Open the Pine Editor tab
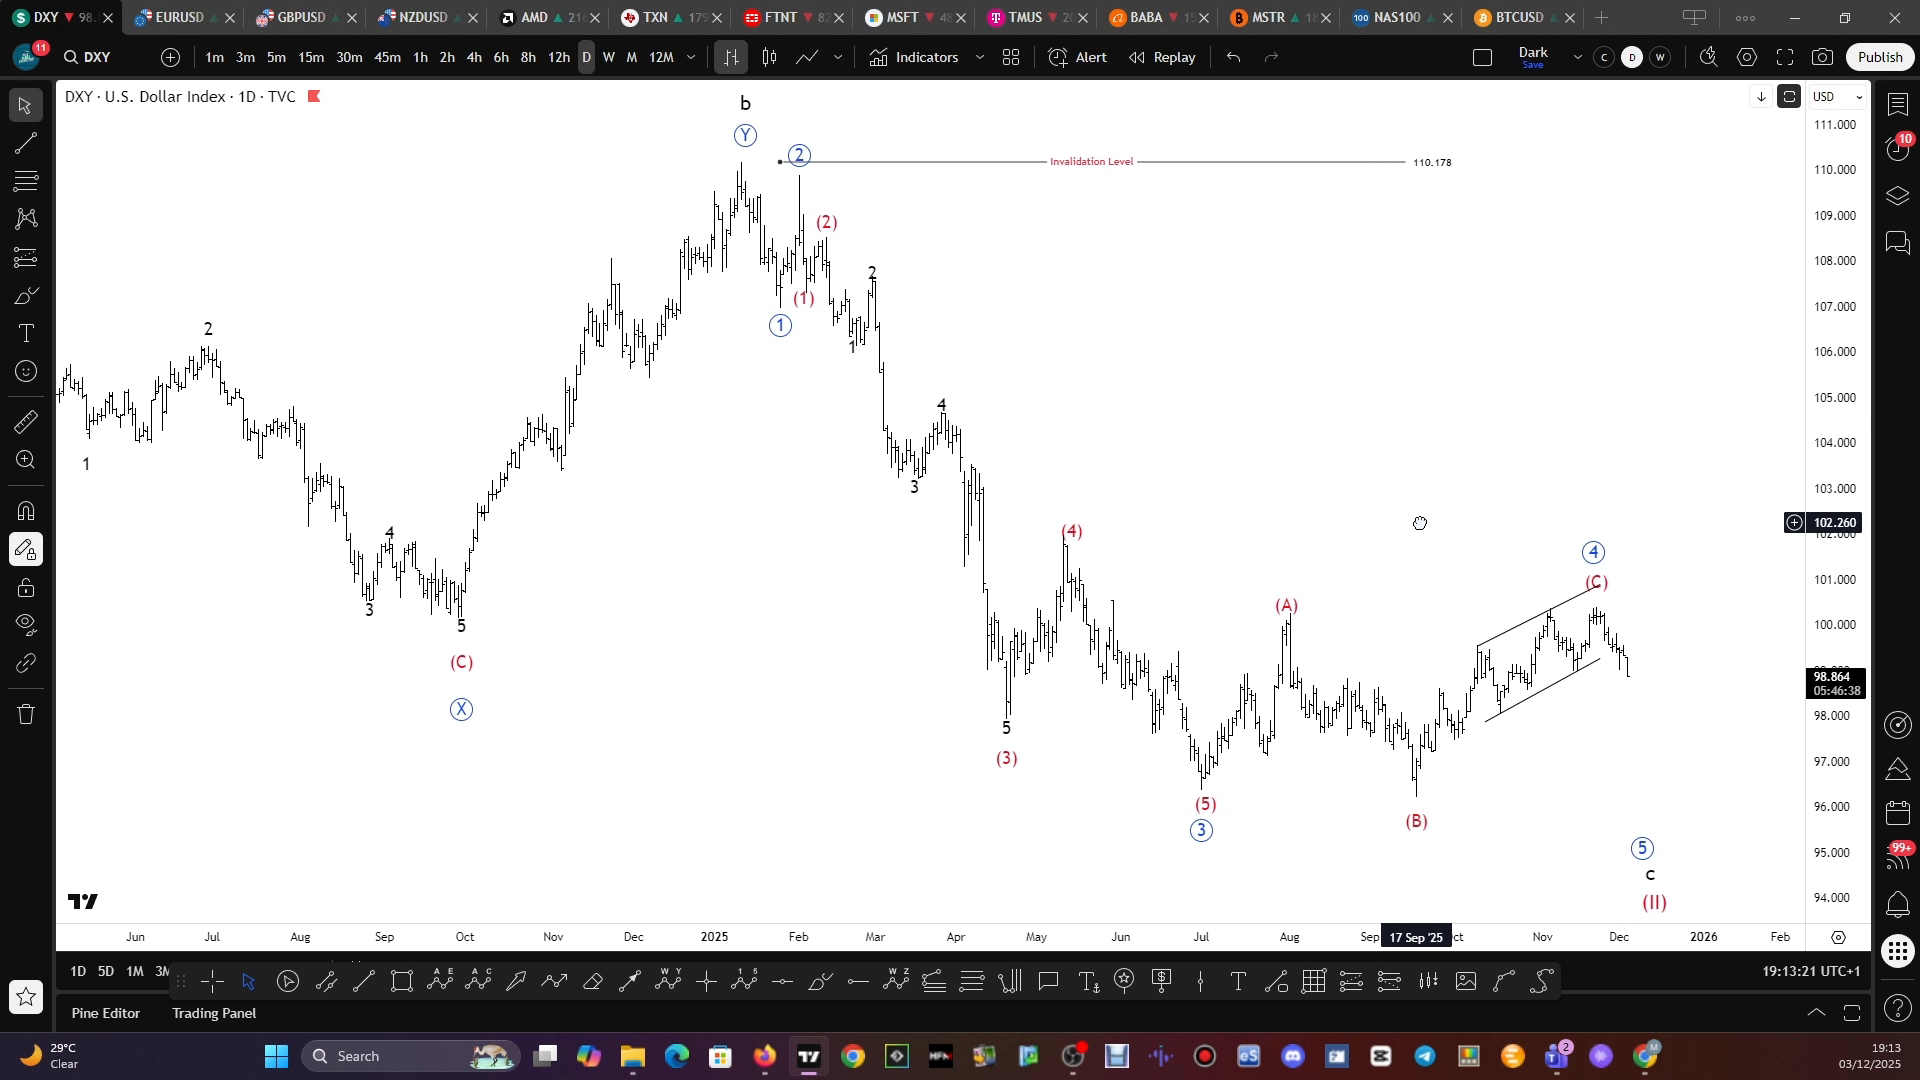 click(x=105, y=1013)
